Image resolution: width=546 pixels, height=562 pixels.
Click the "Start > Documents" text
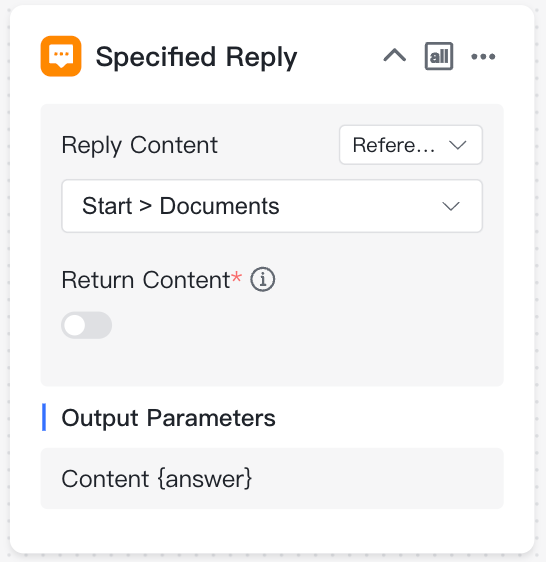[x=181, y=206]
